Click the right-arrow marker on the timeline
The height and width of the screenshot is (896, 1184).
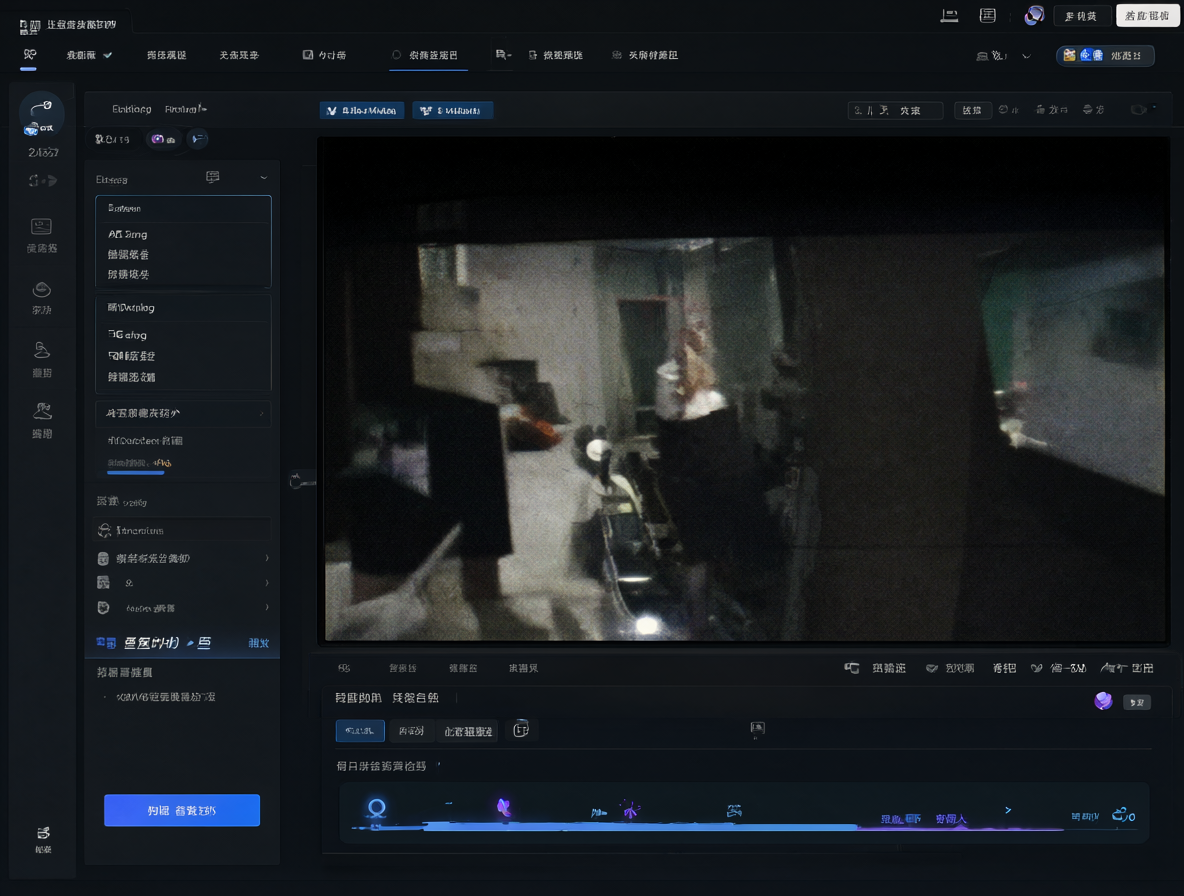point(1008,810)
